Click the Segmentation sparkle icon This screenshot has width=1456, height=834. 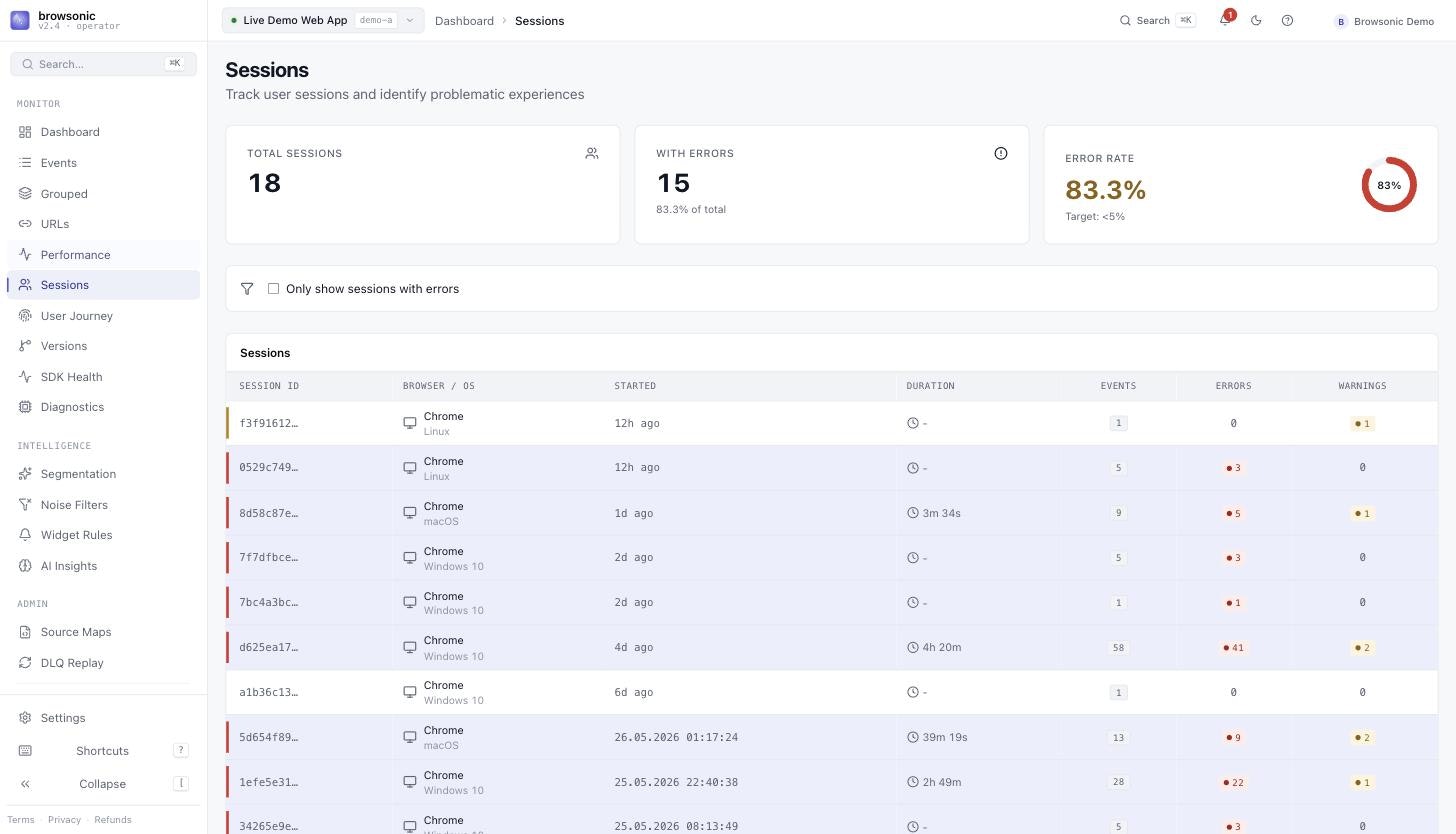(x=25, y=474)
